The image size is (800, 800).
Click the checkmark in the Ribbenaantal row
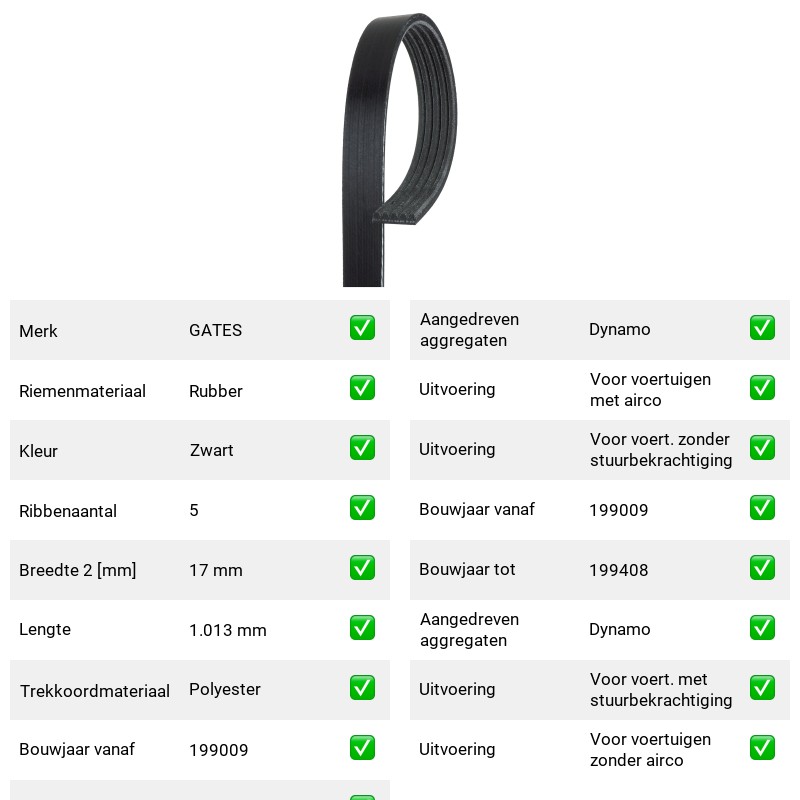(362, 508)
